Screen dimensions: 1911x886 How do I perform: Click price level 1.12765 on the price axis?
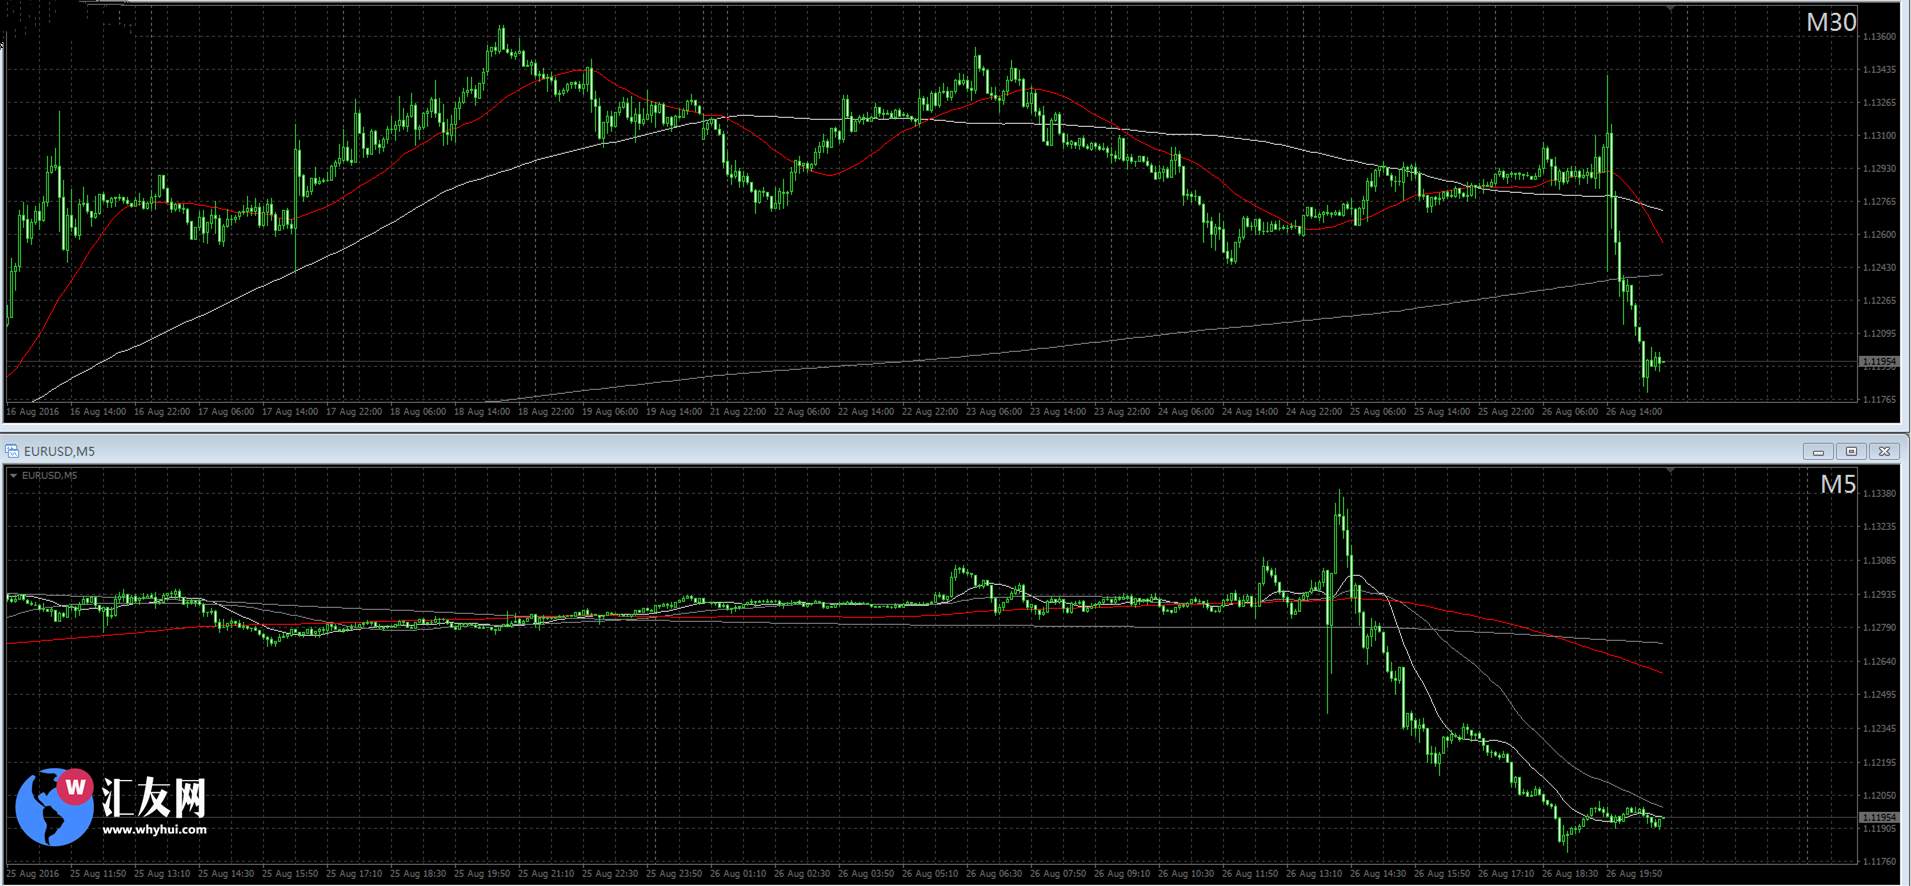click(1880, 202)
